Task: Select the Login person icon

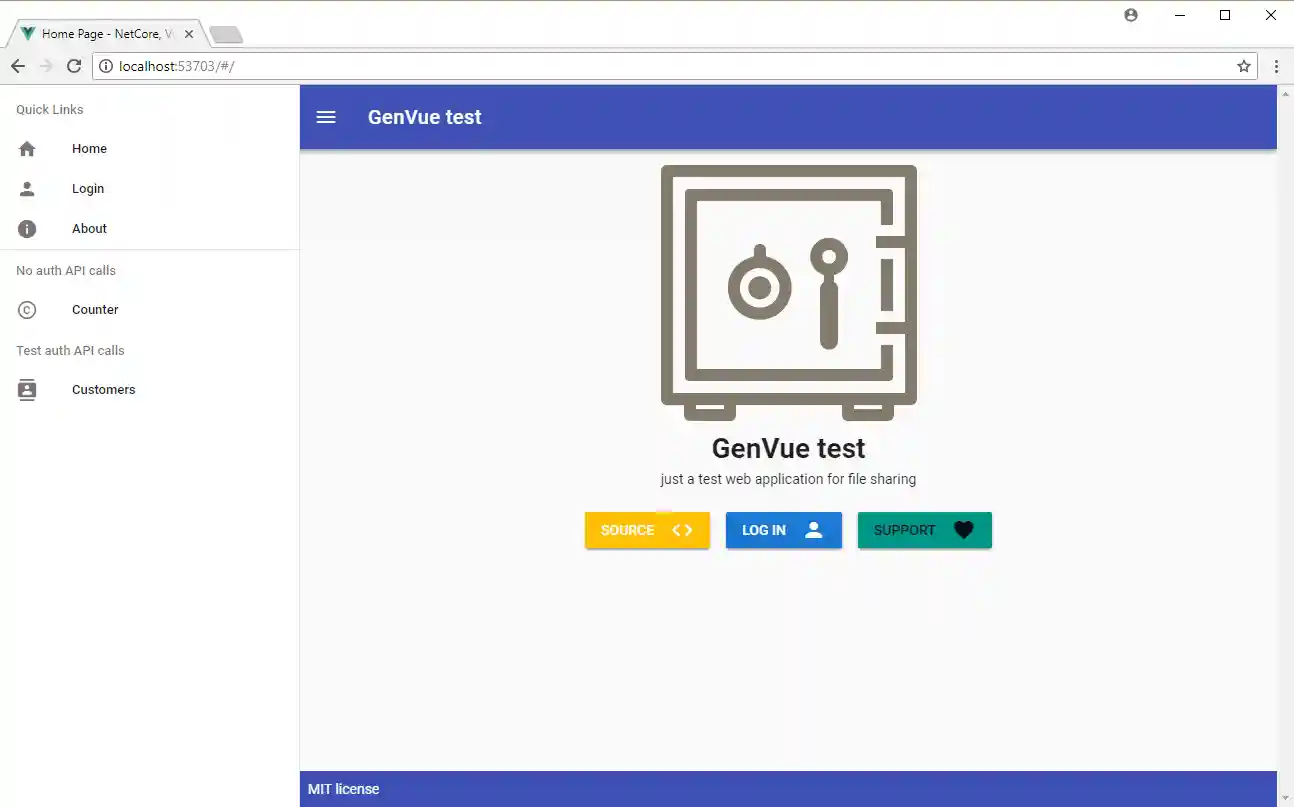Action: pos(26,188)
